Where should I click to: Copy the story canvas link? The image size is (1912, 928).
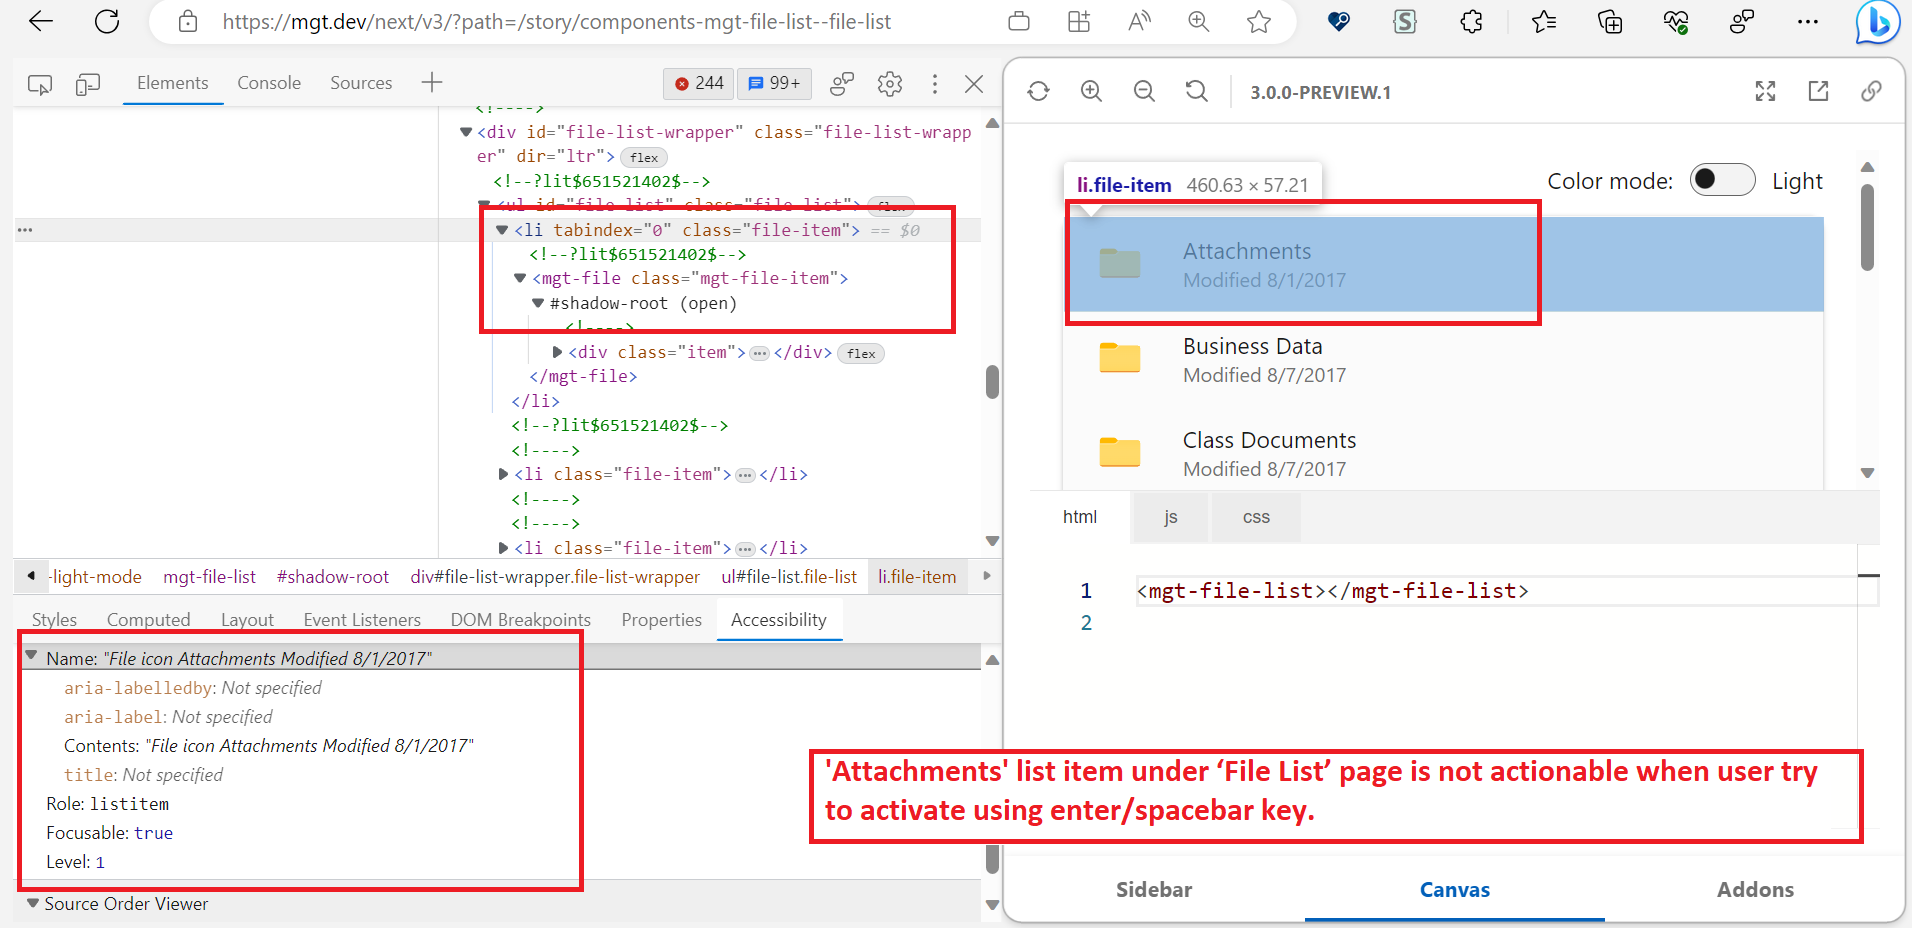click(1872, 91)
